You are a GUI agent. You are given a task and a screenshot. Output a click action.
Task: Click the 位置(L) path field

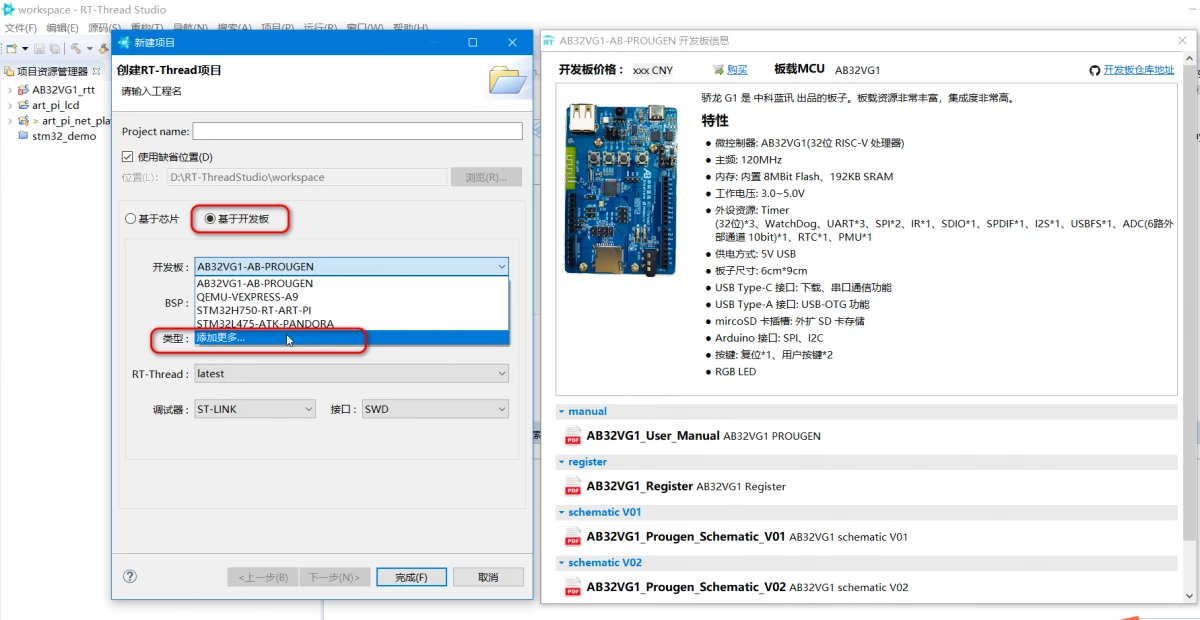click(x=307, y=177)
